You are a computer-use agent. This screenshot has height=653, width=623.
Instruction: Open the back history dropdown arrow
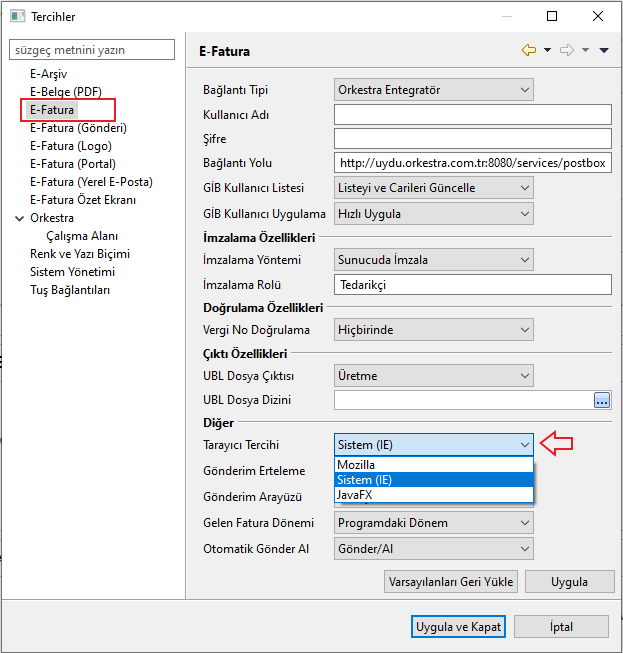(547, 51)
